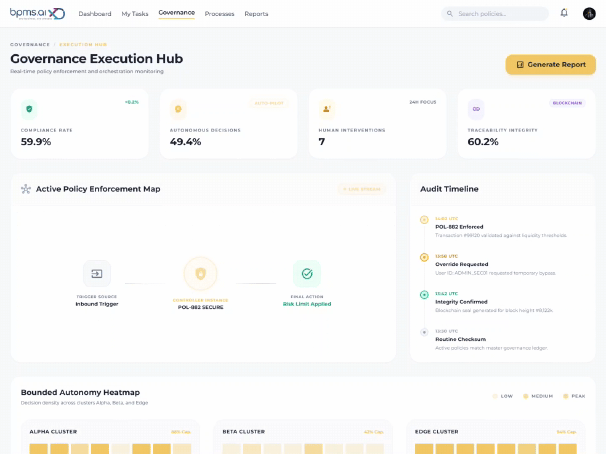Image resolution: width=606 pixels, height=454 pixels.
Task: Select the POL-882 Enforced timeline marker
Action: (424, 219)
